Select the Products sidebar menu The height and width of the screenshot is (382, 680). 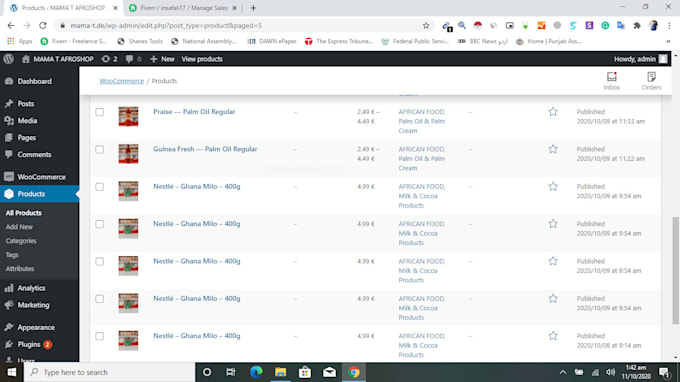[39, 194]
